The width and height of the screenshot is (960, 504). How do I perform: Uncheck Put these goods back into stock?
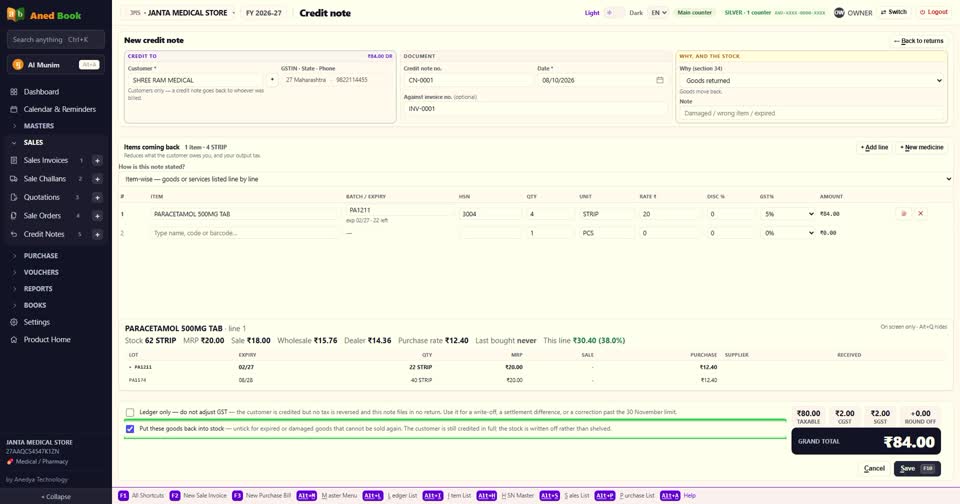pos(130,429)
